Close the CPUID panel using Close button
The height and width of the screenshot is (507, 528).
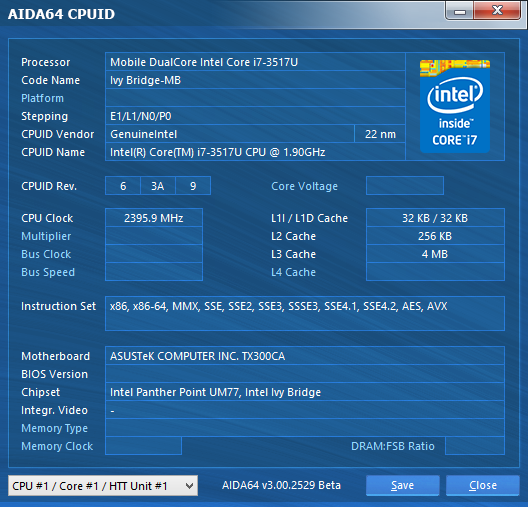point(483,485)
